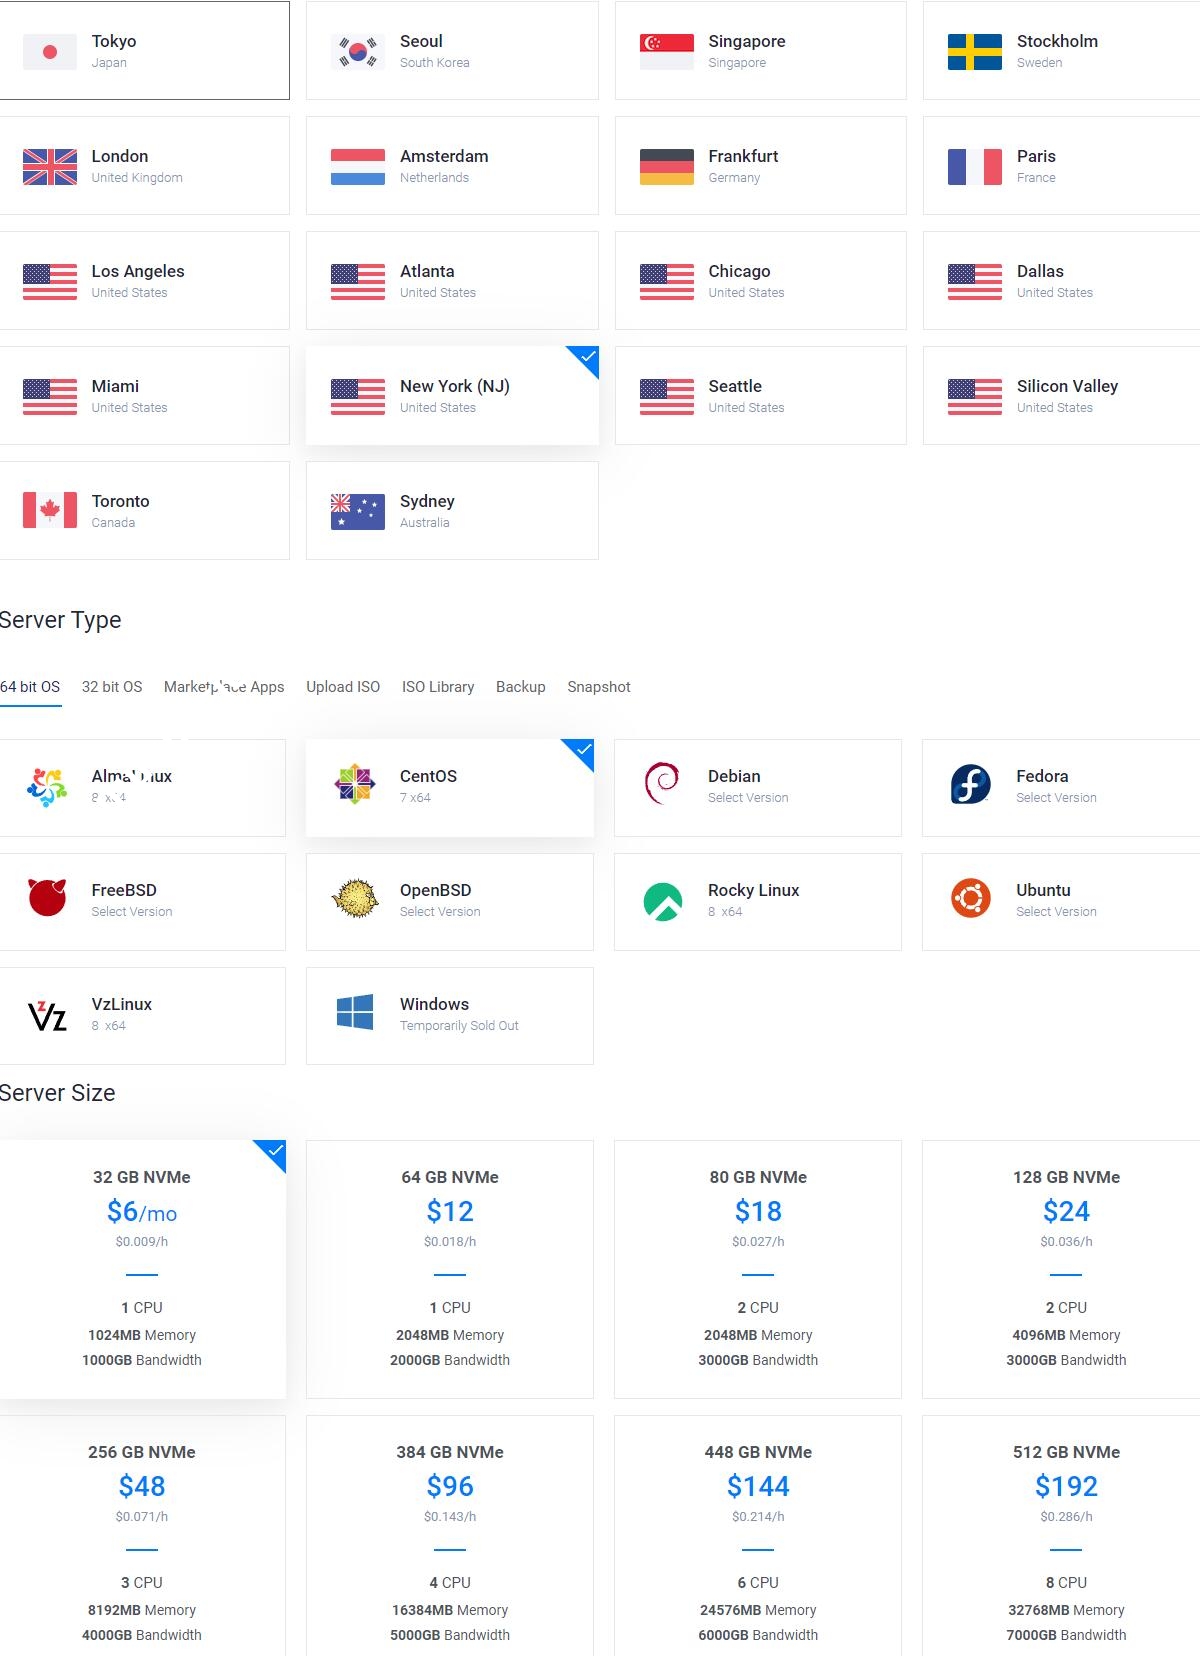
Task: Choose the 80 GB NVMe $18 plan
Action: (758, 1269)
